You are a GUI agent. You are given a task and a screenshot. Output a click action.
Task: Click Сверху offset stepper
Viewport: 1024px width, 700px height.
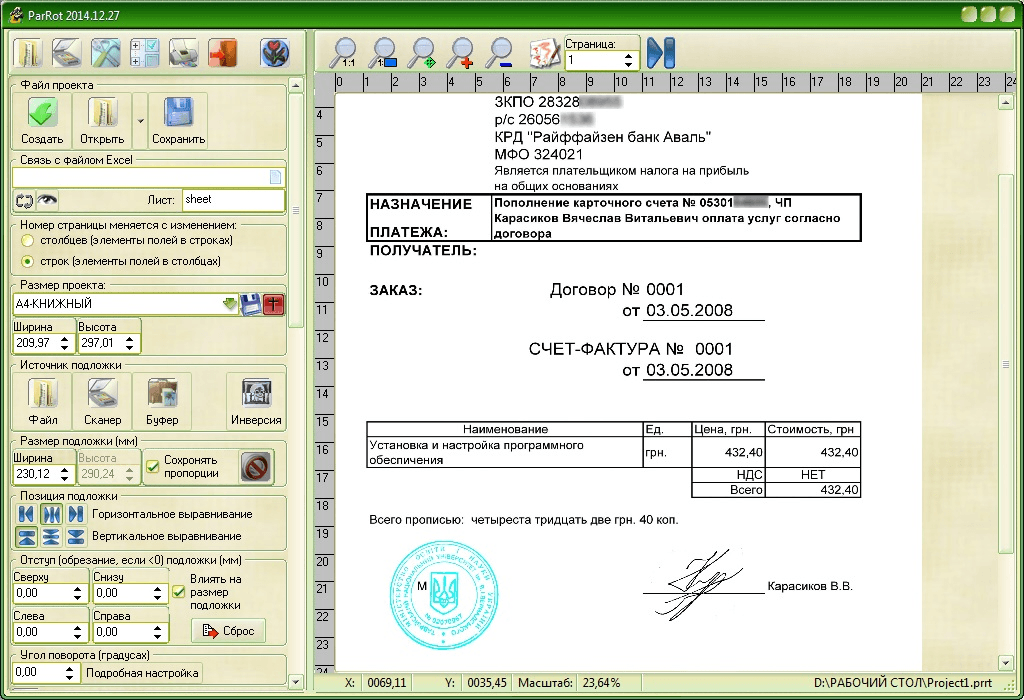pos(77,594)
